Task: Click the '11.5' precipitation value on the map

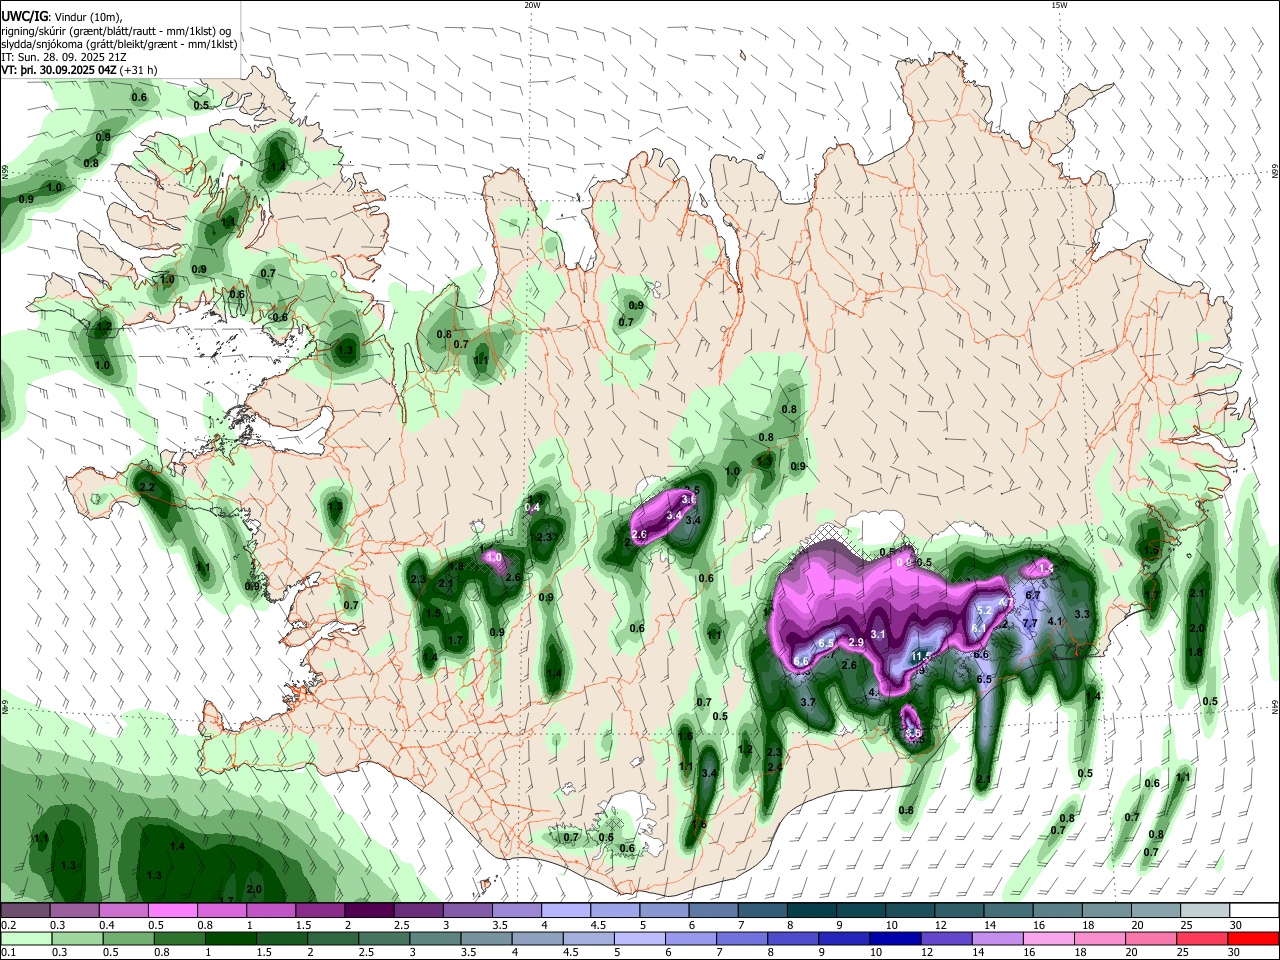Action: [921, 656]
